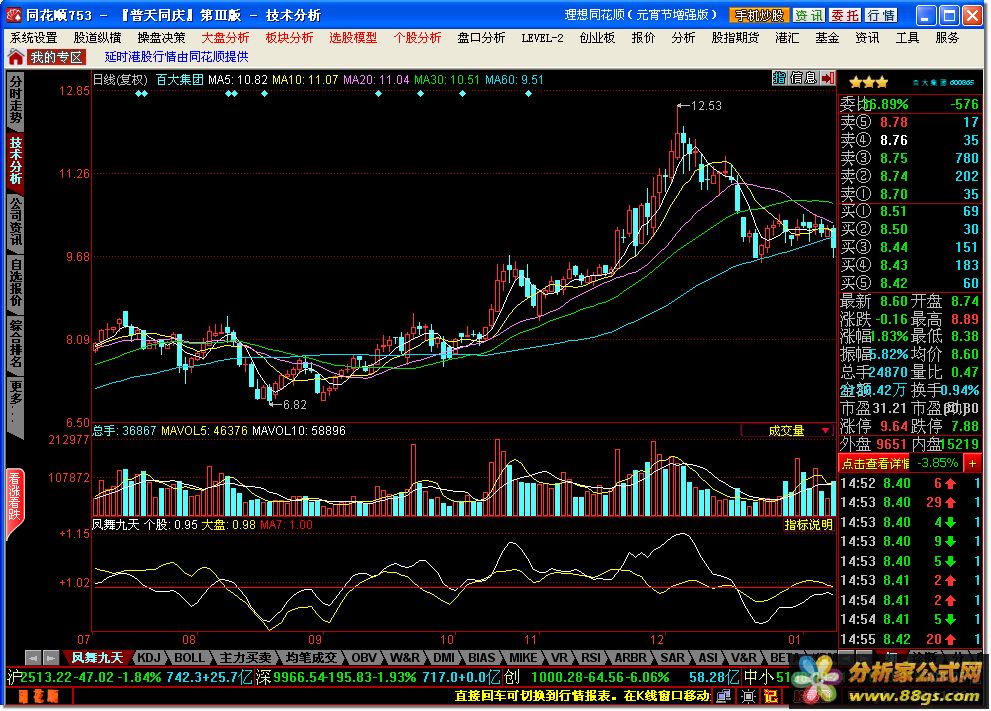Move indicator tabs left with arrow button

click(33, 658)
